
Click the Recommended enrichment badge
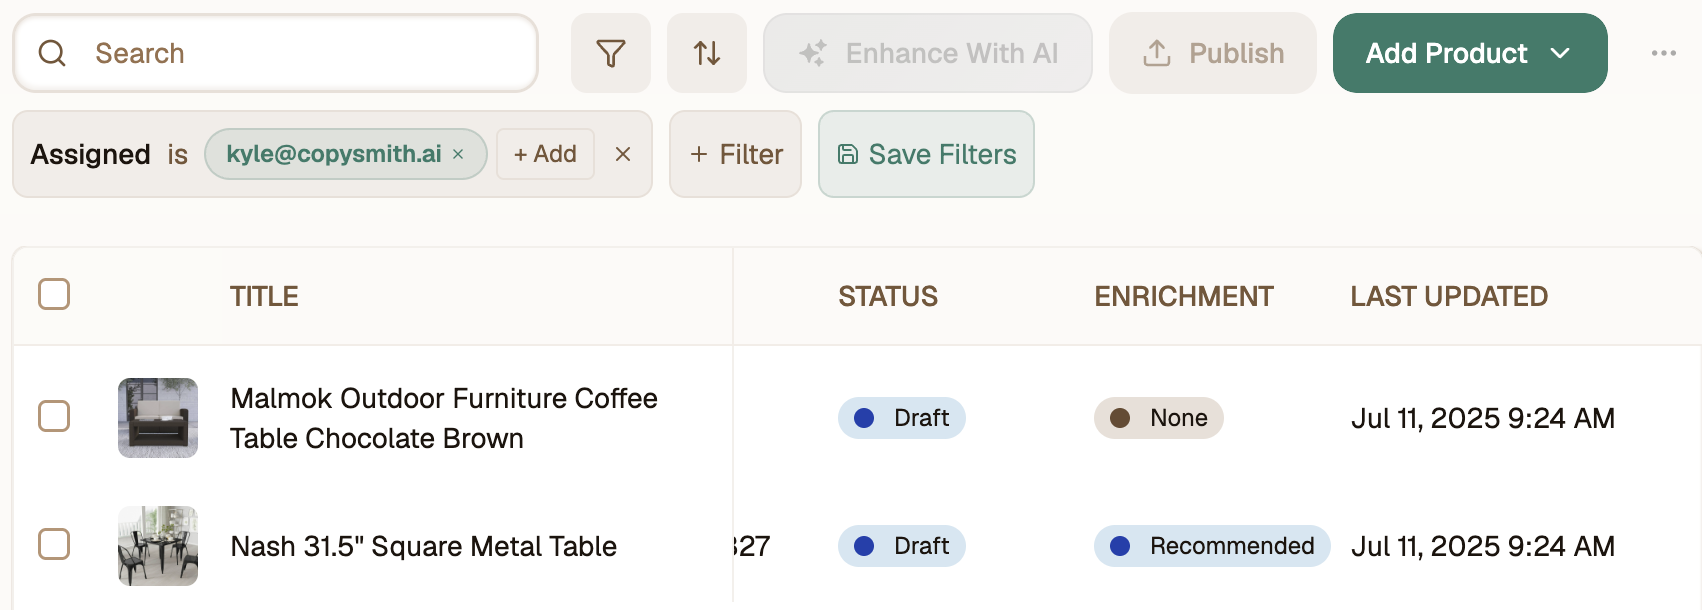(x=1212, y=546)
